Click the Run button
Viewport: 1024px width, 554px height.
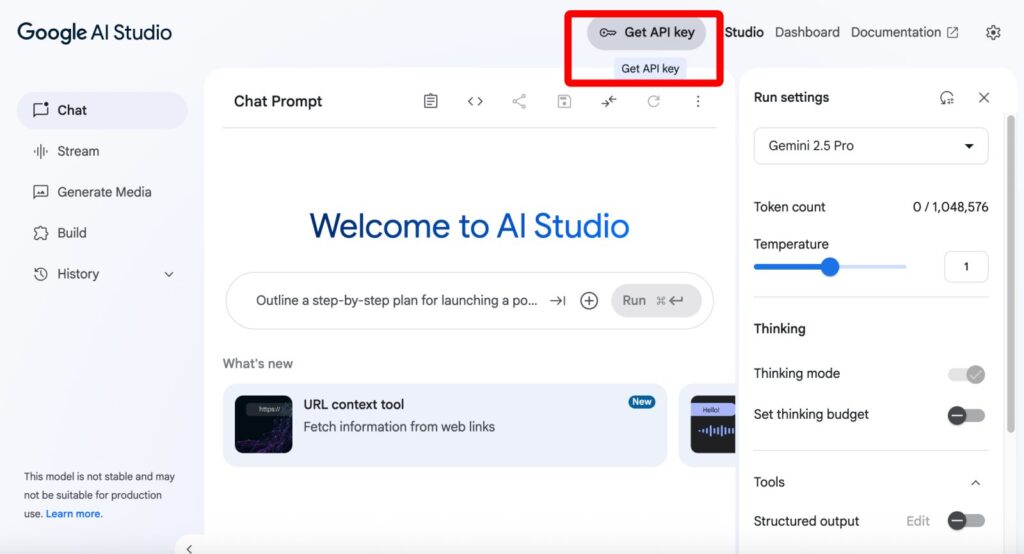(656, 301)
